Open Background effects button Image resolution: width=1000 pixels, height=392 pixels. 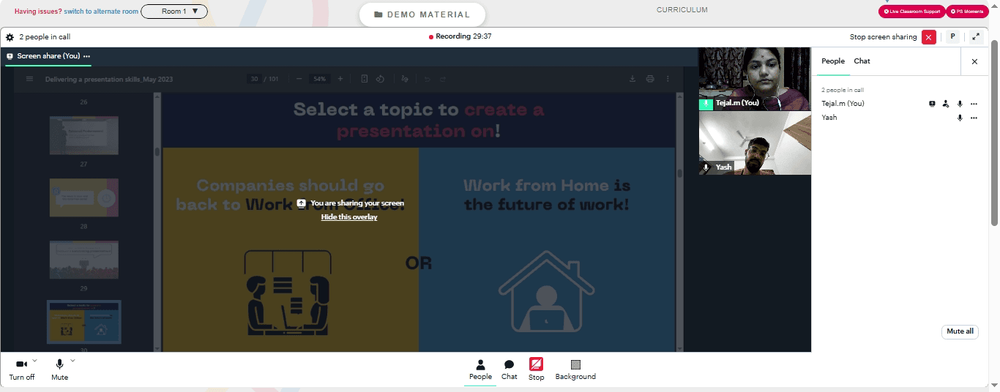575,370
